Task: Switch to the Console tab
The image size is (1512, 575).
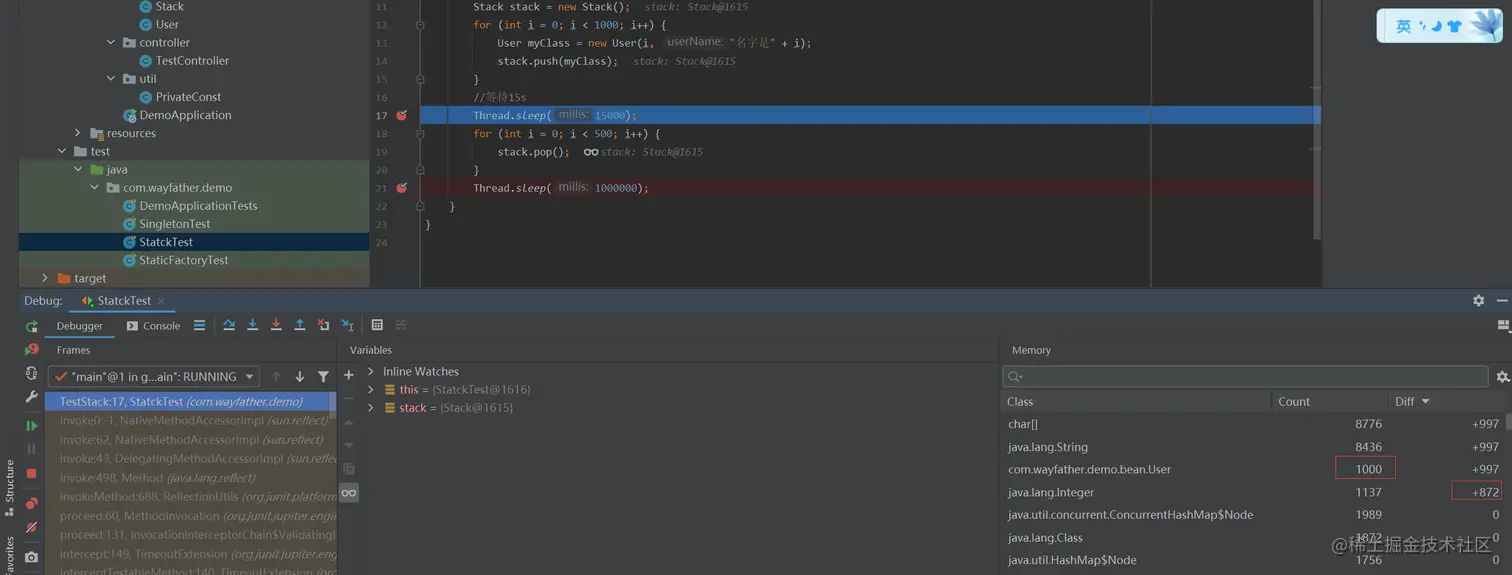Action: tap(153, 326)
